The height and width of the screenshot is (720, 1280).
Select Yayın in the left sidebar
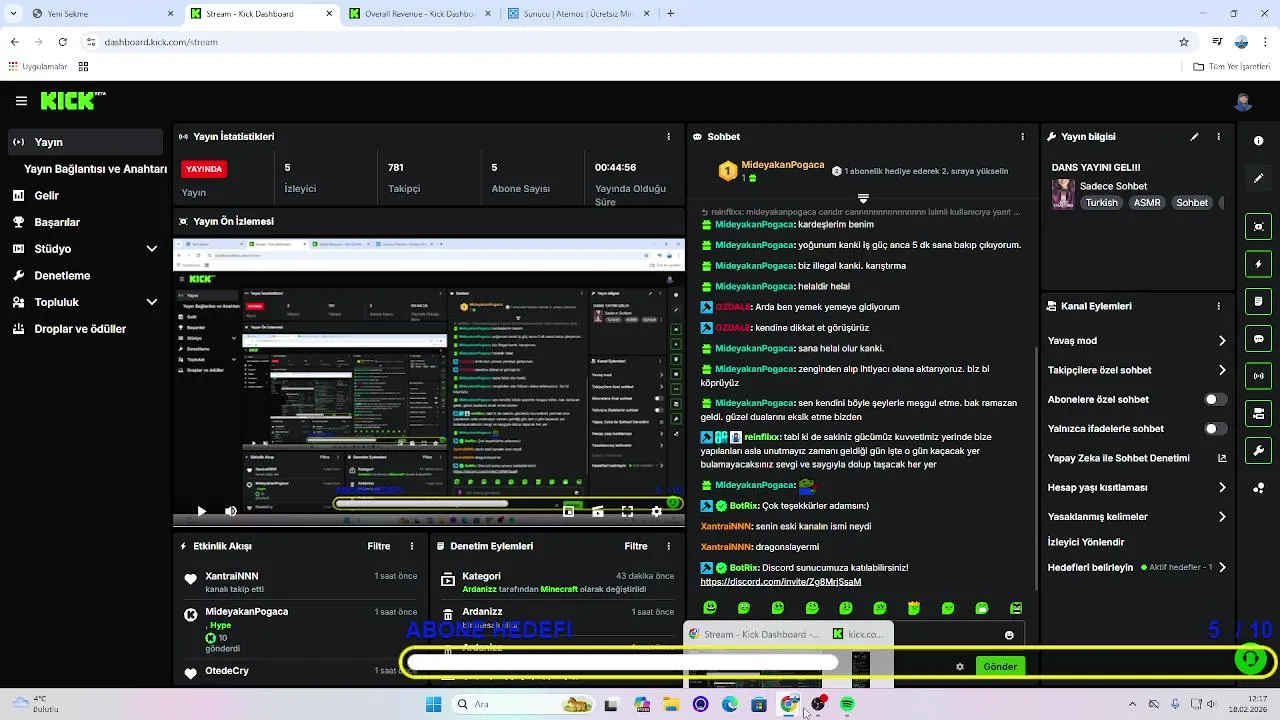(85, 142)
